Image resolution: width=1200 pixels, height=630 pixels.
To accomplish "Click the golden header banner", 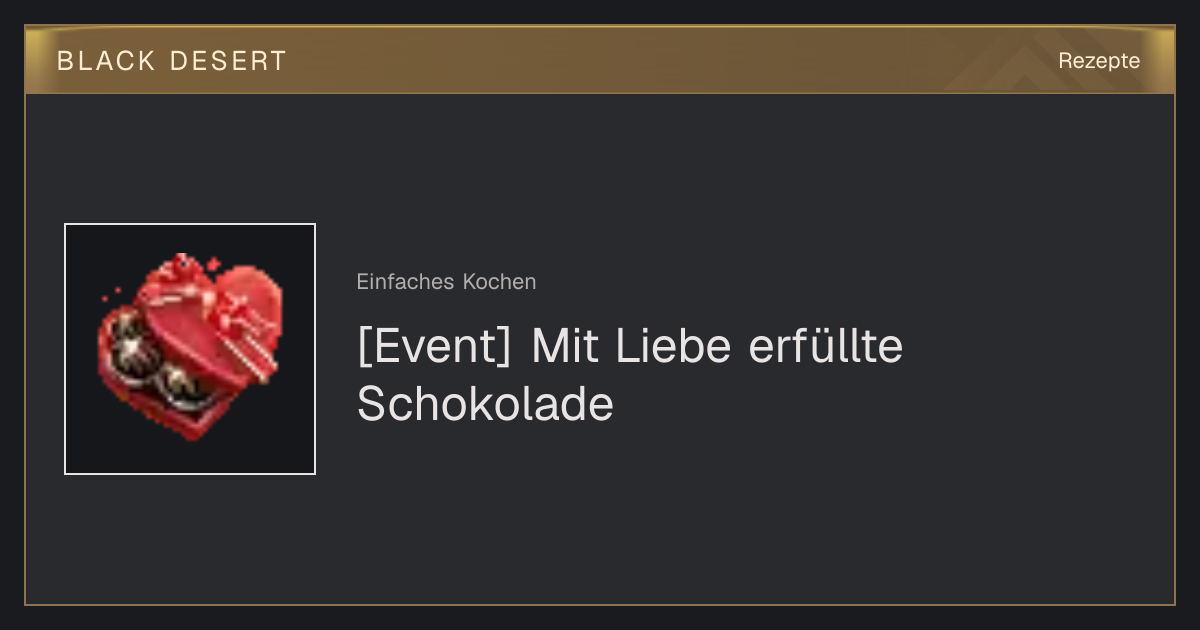I will click(x=600, y=60).
